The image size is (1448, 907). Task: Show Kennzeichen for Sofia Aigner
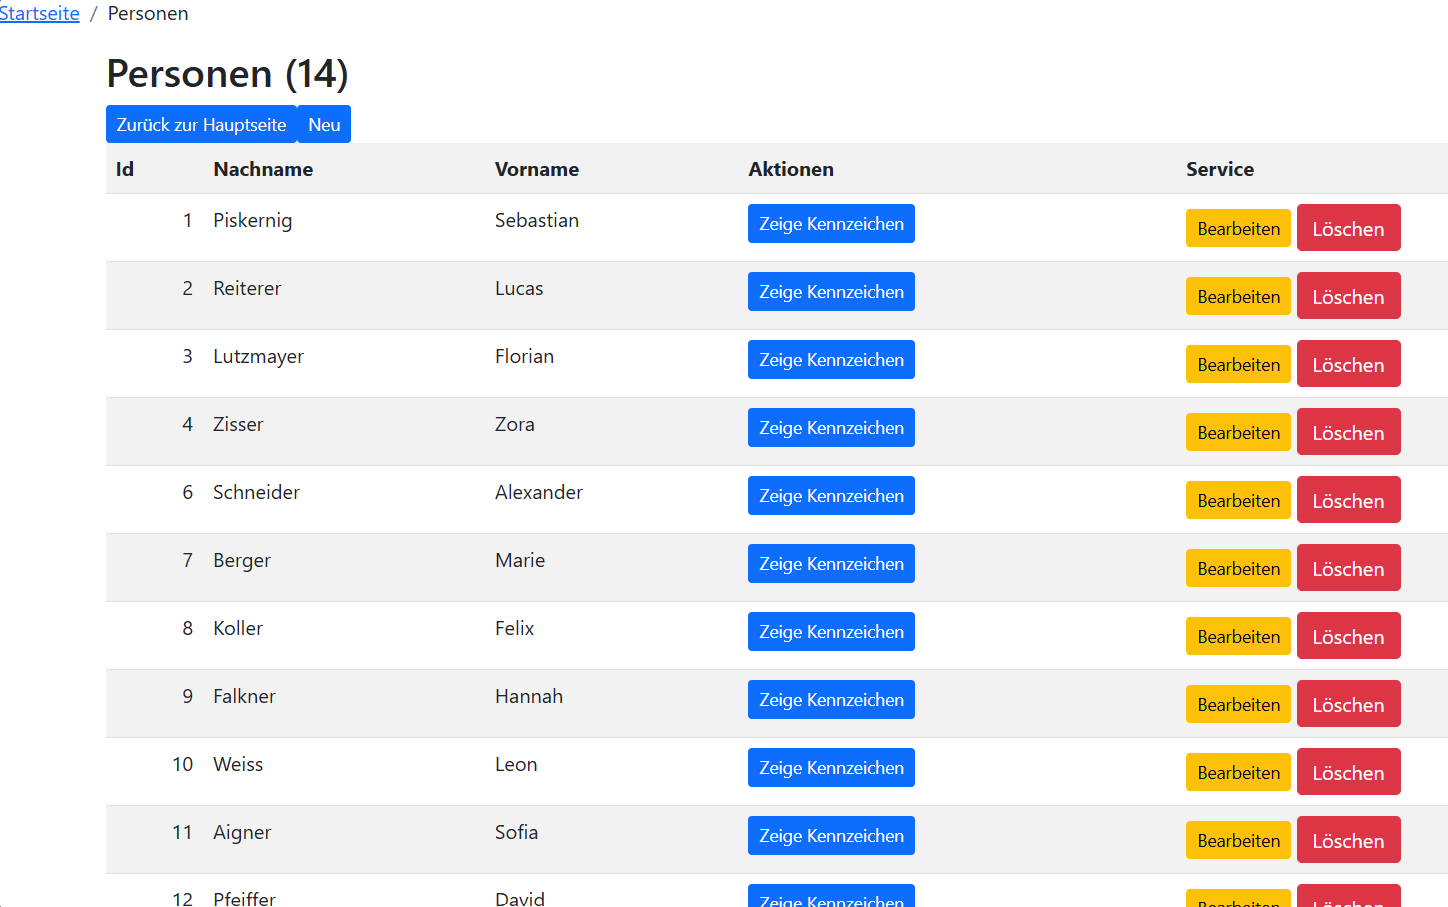coord(830,836)
